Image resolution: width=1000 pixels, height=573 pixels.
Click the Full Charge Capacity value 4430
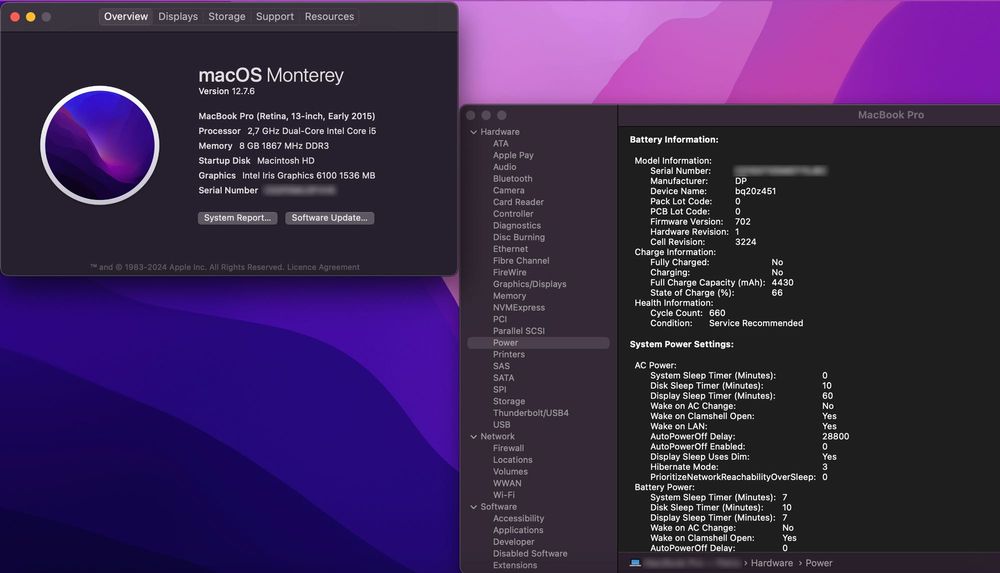tap(783, 283)
